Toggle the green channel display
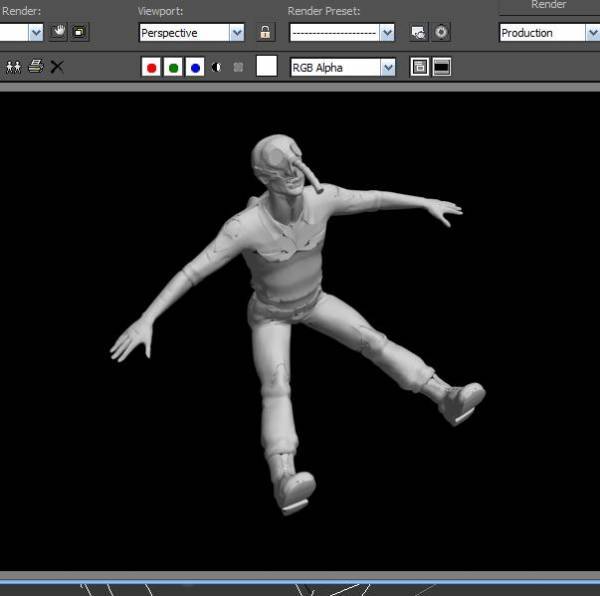The height and width of the screenshot is (596, 600). pos(173,67)
